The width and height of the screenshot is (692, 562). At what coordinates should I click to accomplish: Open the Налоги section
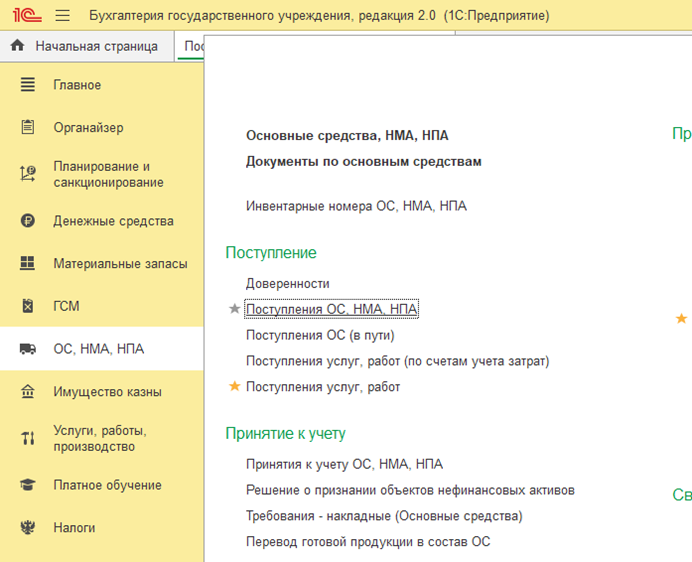tap(102, 528)
